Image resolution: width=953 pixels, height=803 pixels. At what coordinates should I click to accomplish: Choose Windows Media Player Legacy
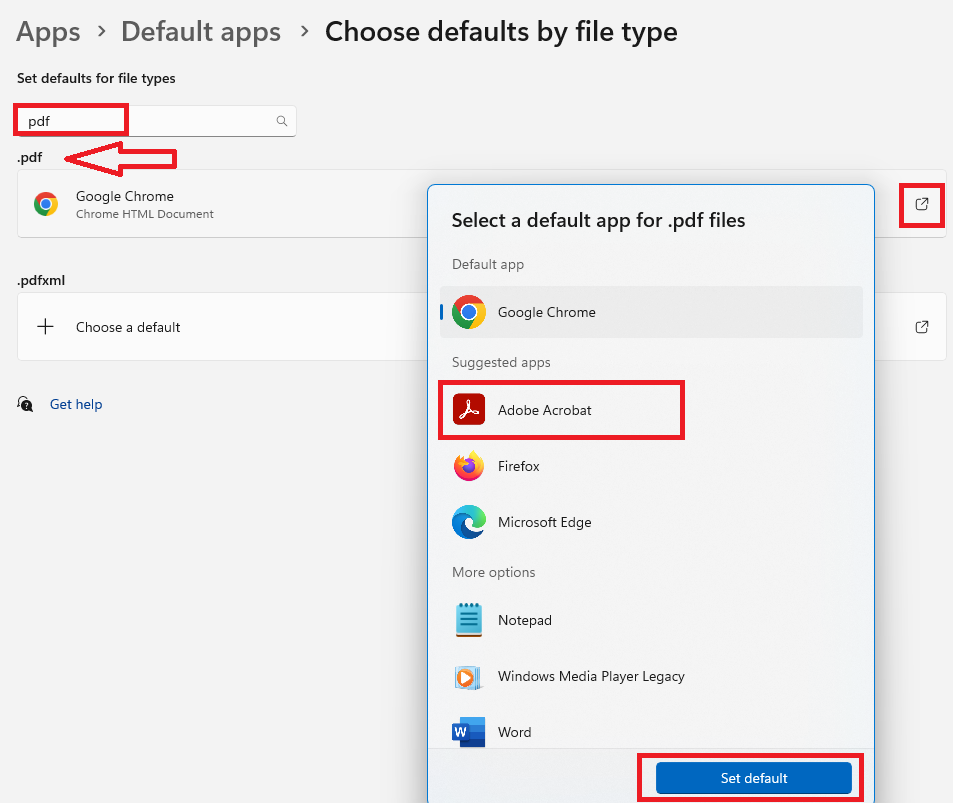click(x=651, y=677)
